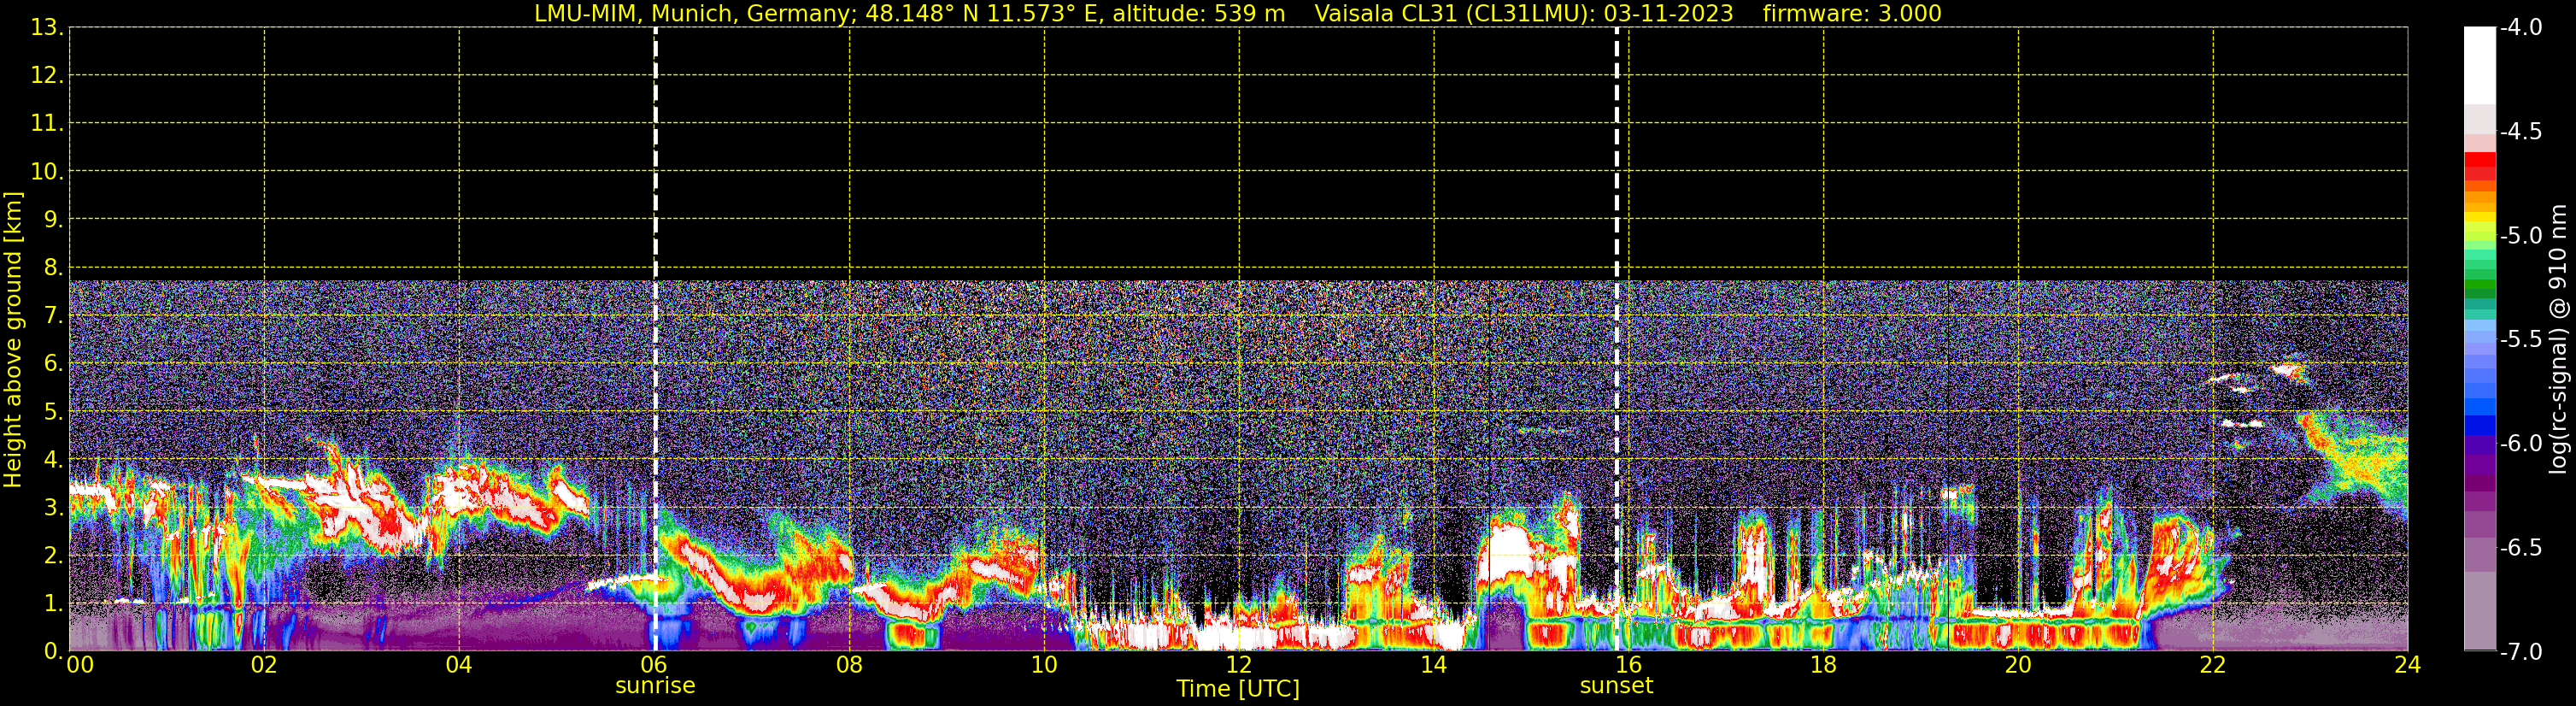
Task: Click the time axis tick '00'
Action: [x=80, y=665]
